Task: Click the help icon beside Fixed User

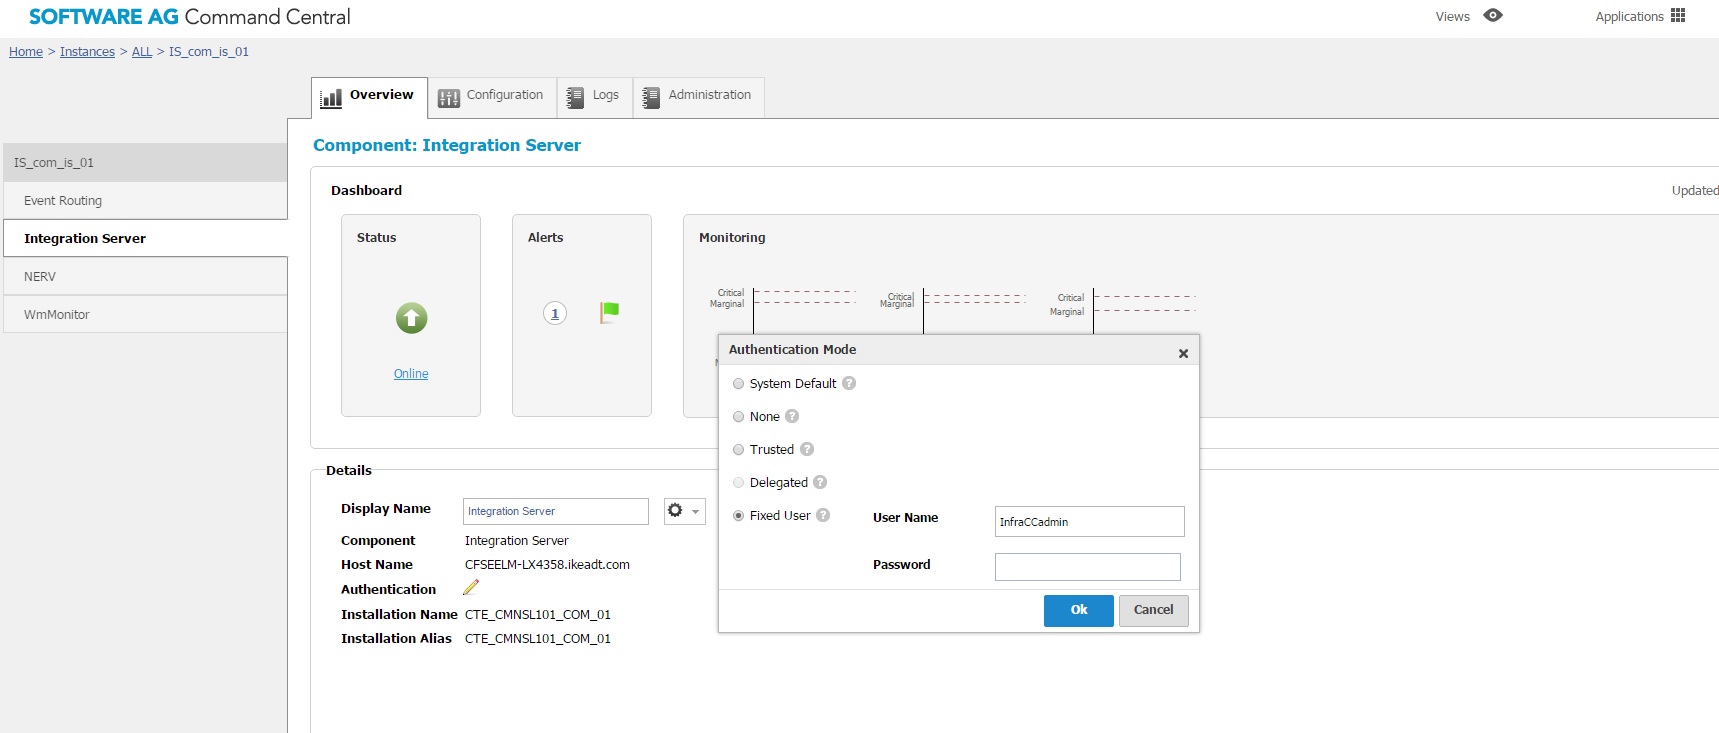Action: [823, 515]
